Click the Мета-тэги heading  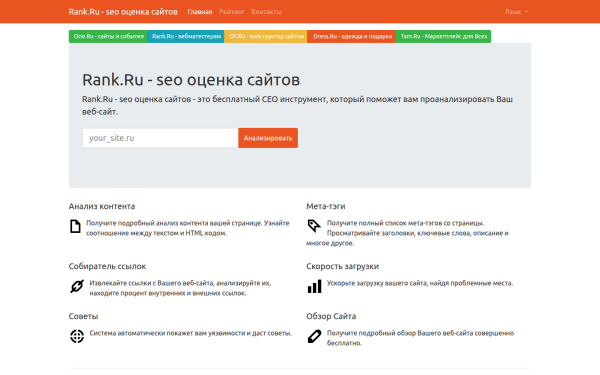pyautogui.click(x=326, y=206)
